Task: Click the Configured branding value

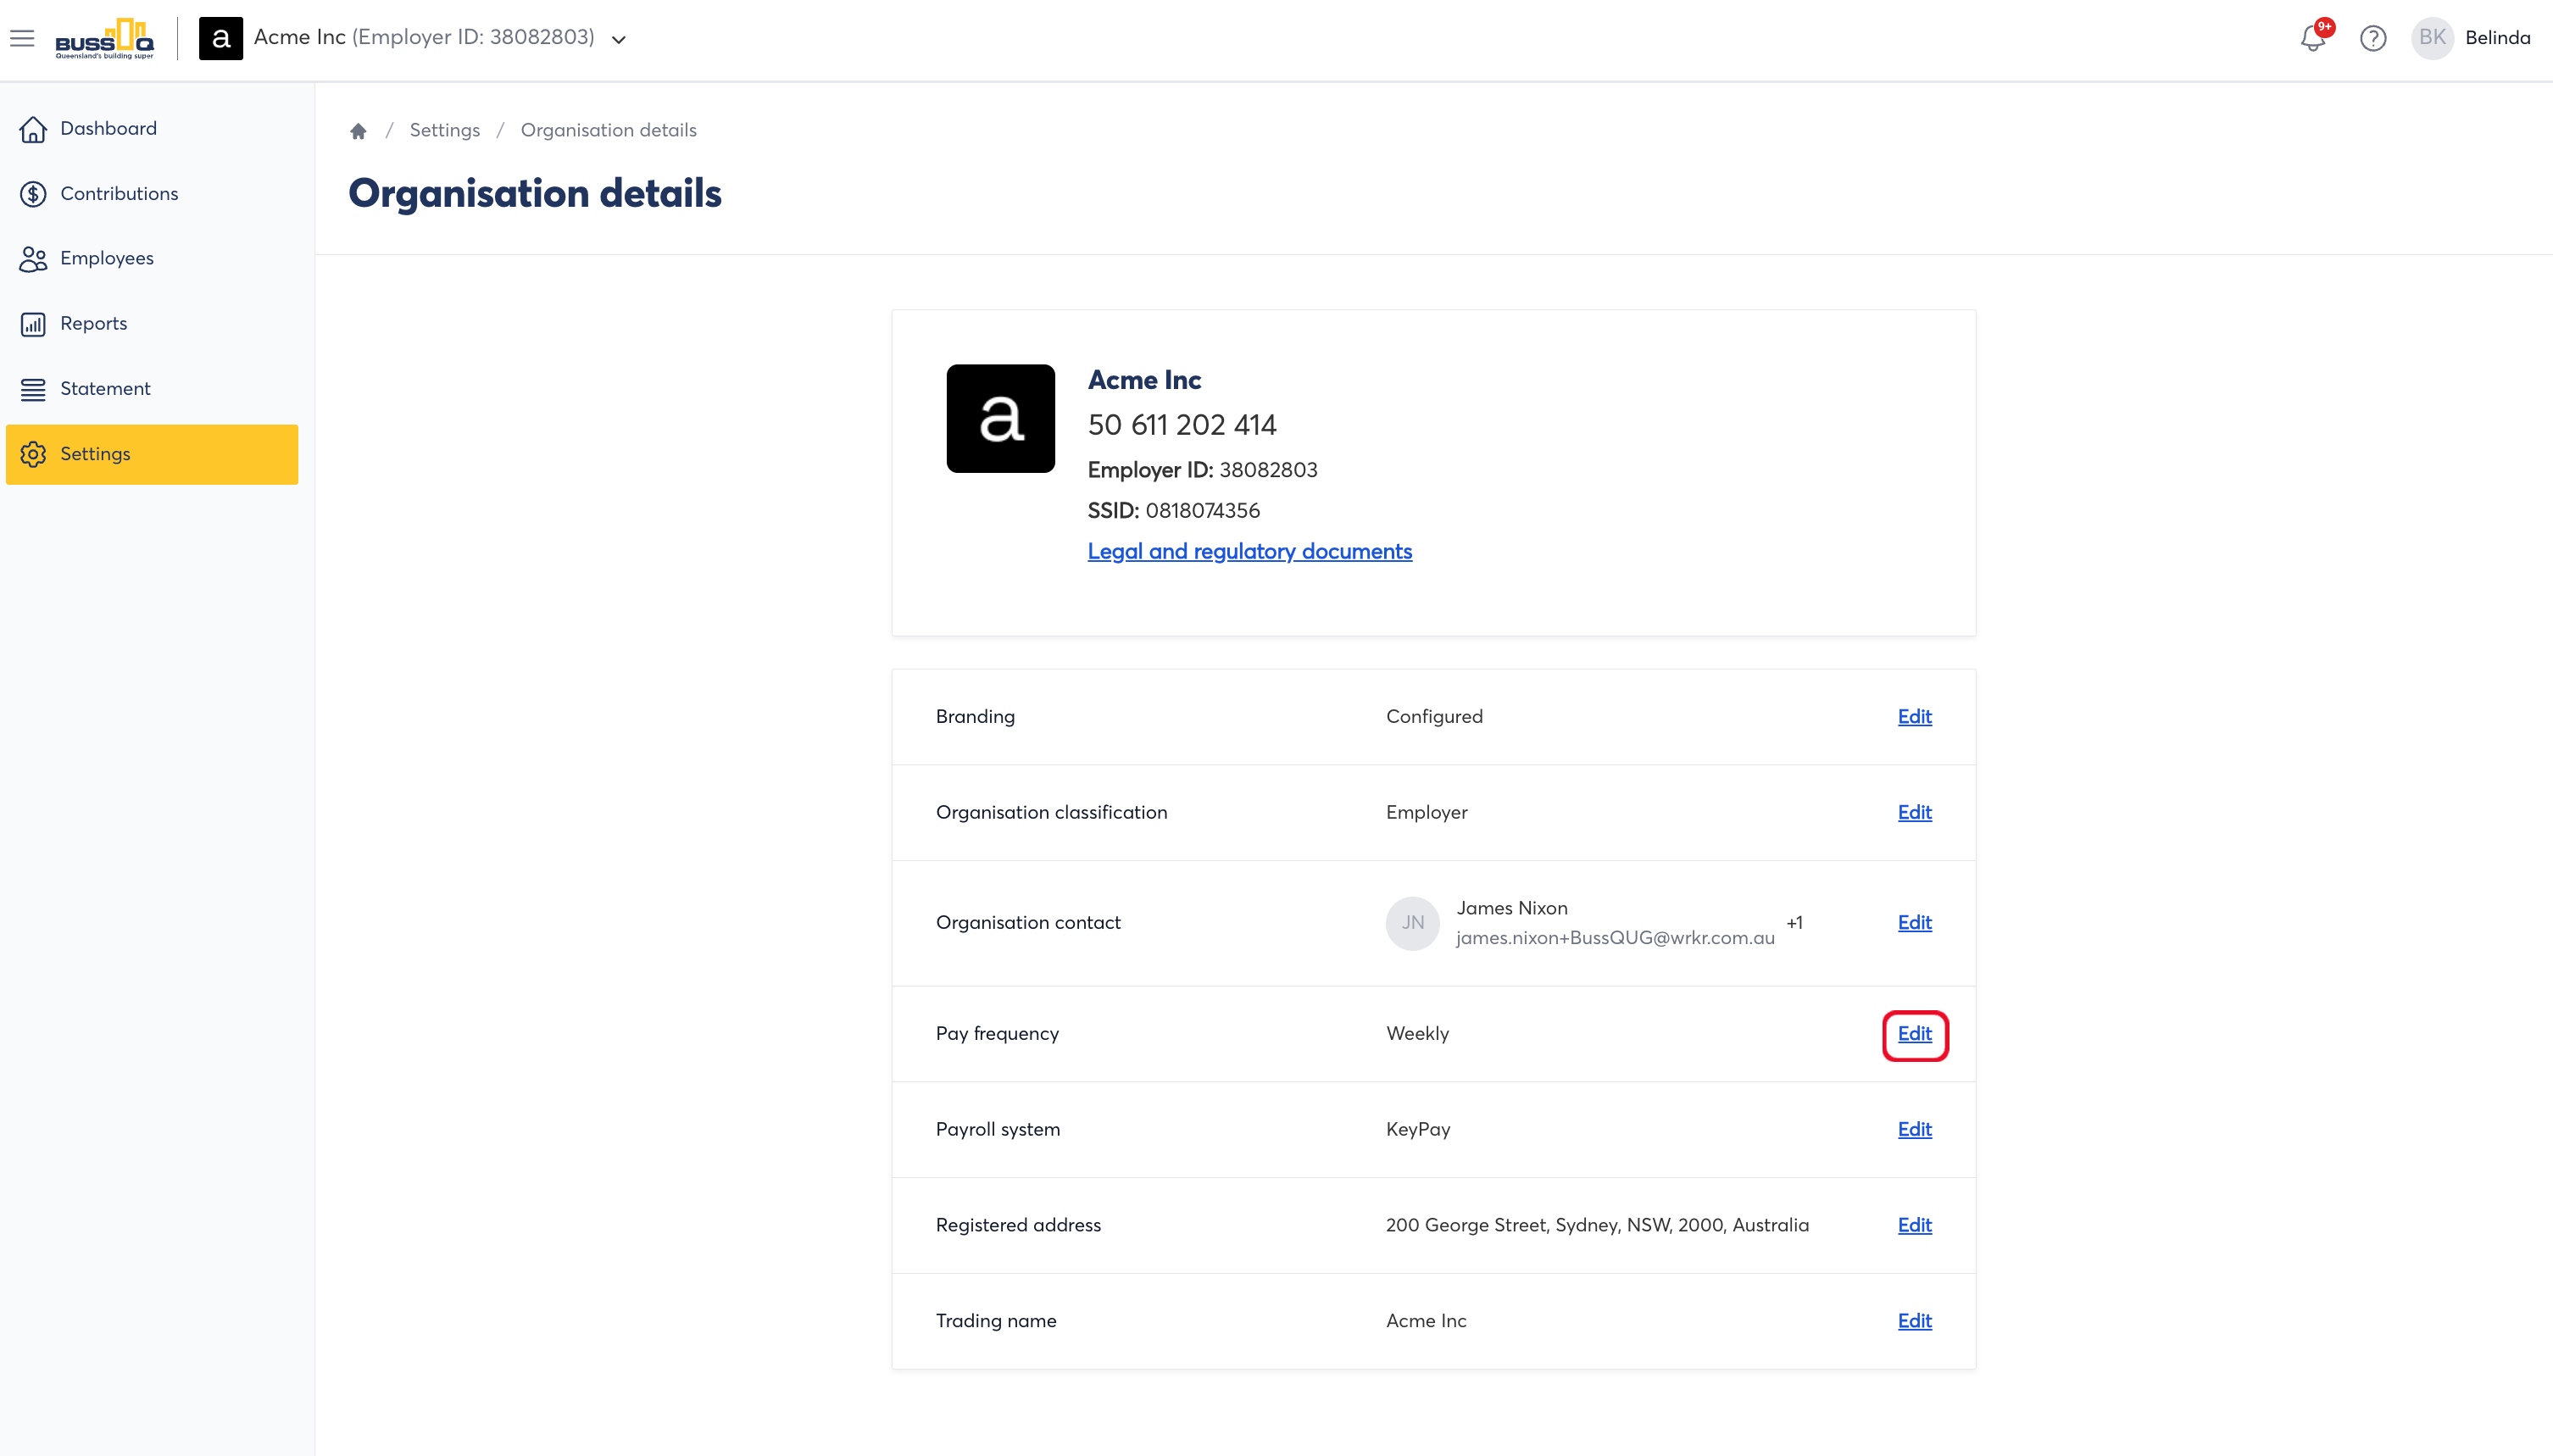Action: (x=1434, y=717)
